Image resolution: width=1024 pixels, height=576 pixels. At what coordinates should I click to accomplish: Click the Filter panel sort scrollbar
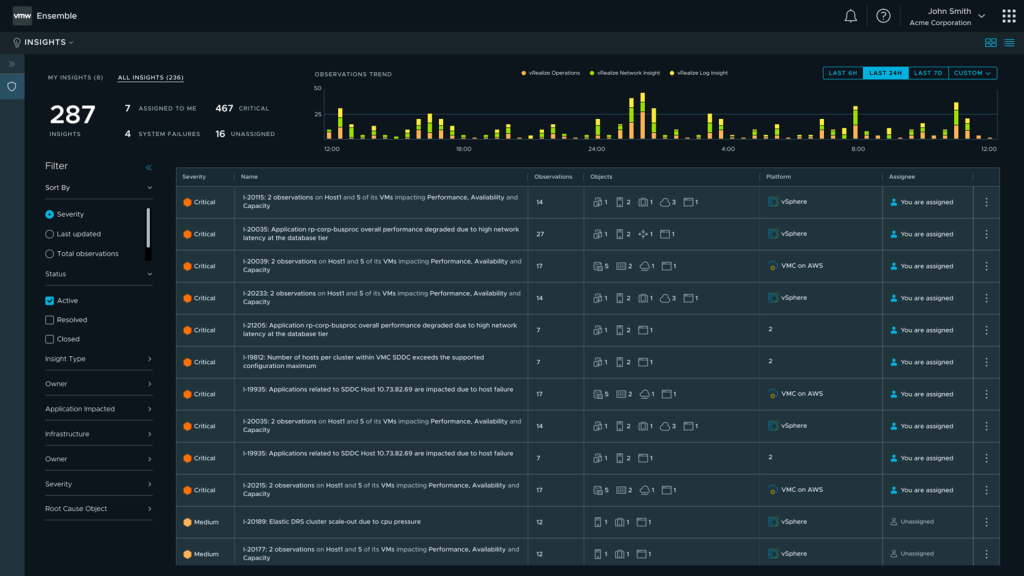click(x=149, y=227)
